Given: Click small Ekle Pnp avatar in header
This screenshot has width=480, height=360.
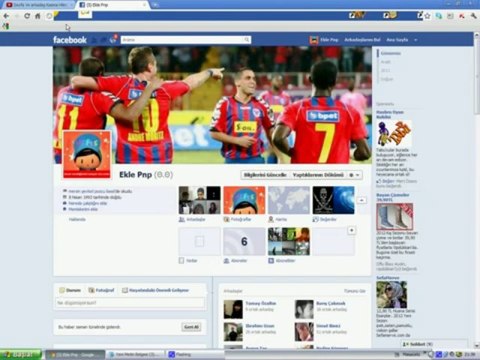Looking at the screenshot, I should point(314,40).
